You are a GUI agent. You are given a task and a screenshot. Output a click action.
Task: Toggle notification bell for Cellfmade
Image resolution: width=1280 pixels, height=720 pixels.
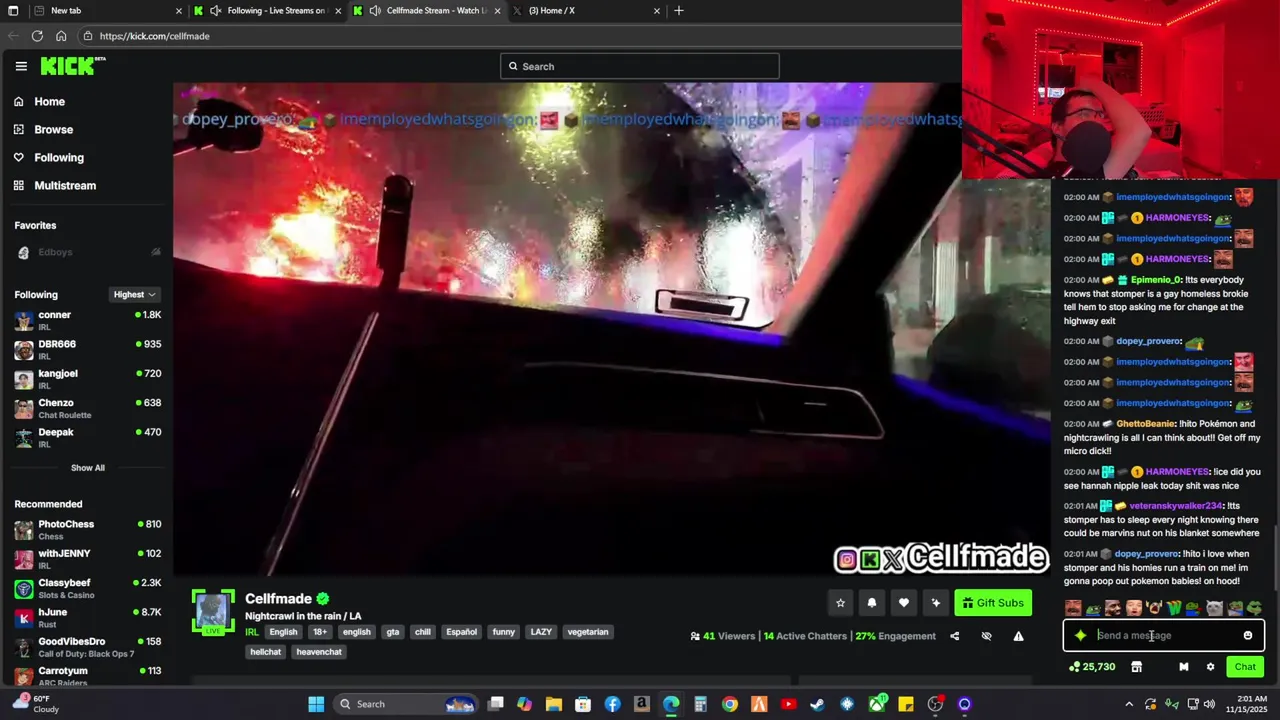tap(872, 603)
